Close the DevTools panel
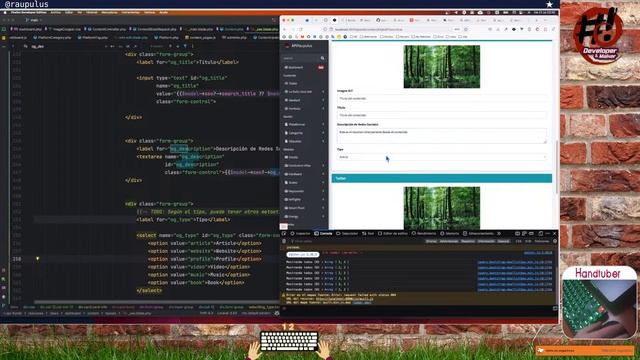 554,233
